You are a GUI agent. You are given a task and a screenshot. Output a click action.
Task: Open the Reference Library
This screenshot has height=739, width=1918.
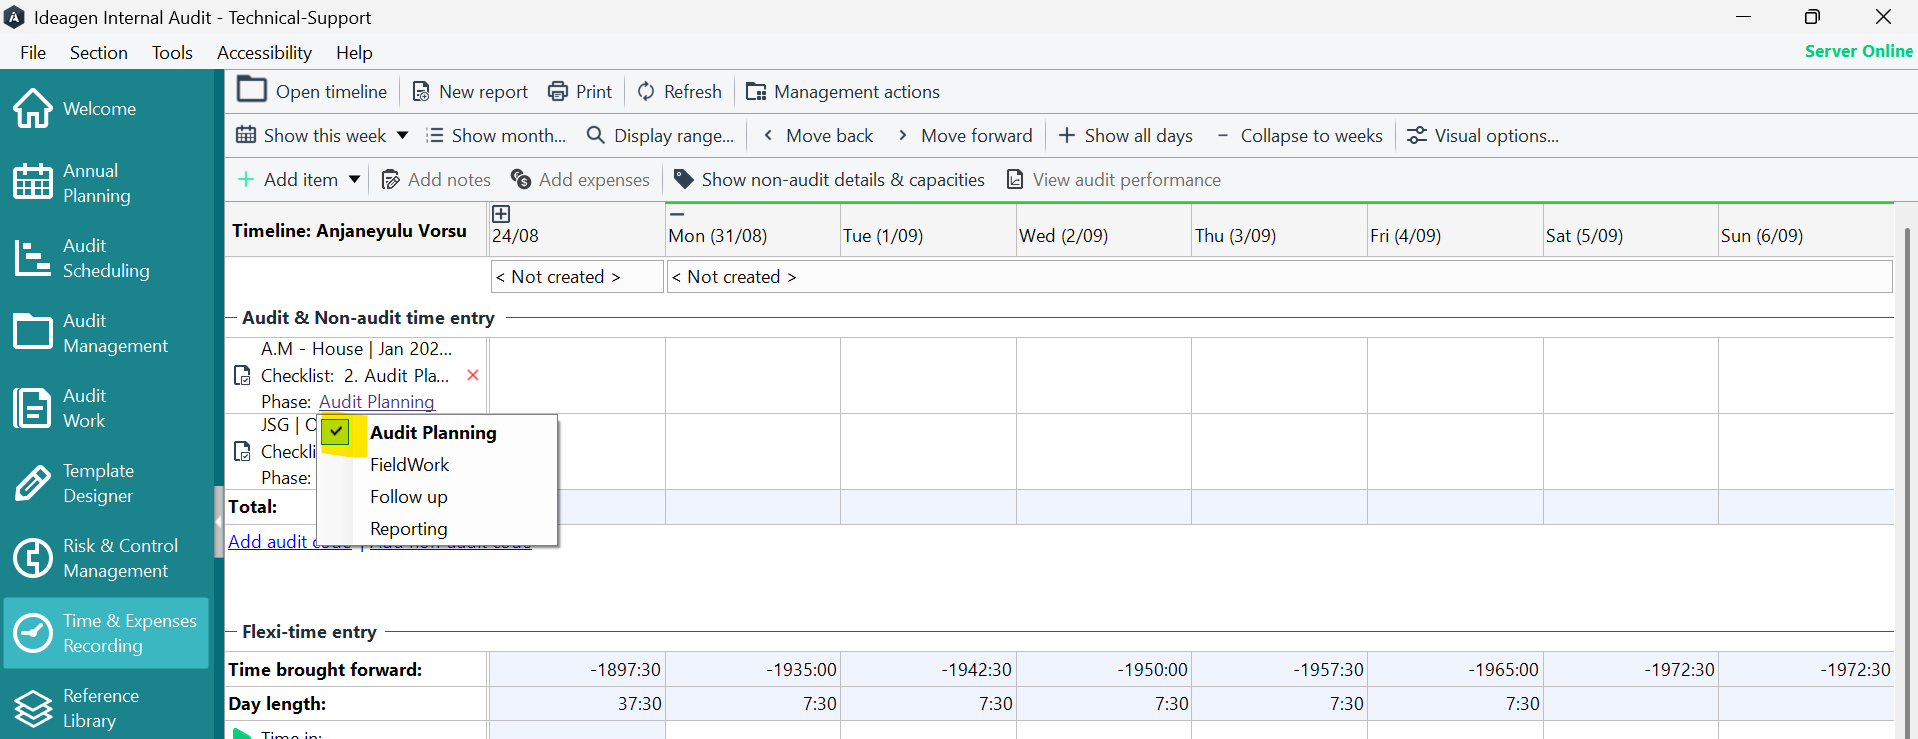click(x=105, y=708)
